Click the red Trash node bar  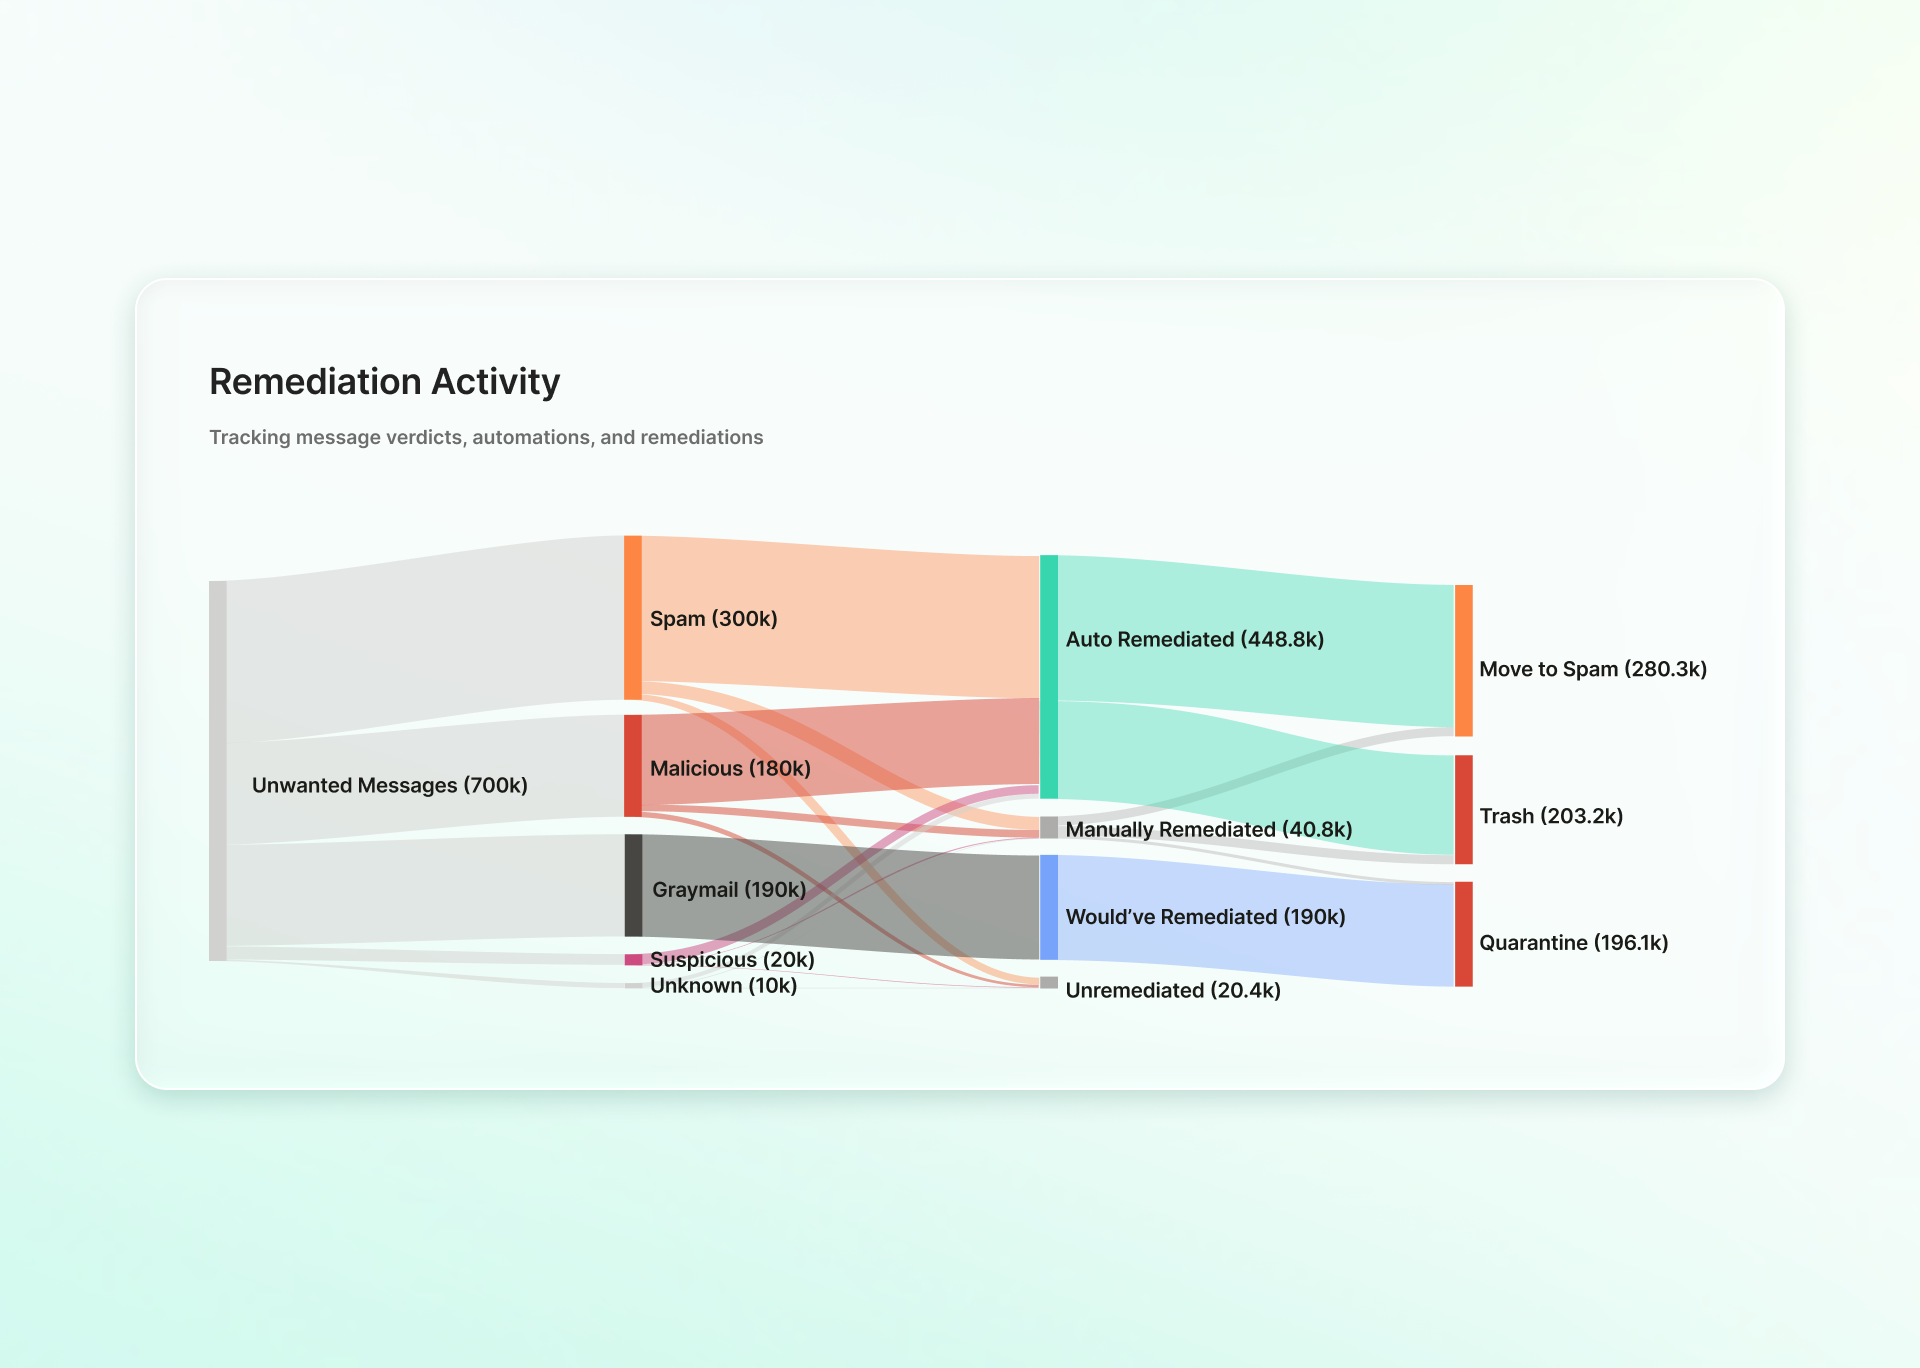click(x=1463, y=809)
